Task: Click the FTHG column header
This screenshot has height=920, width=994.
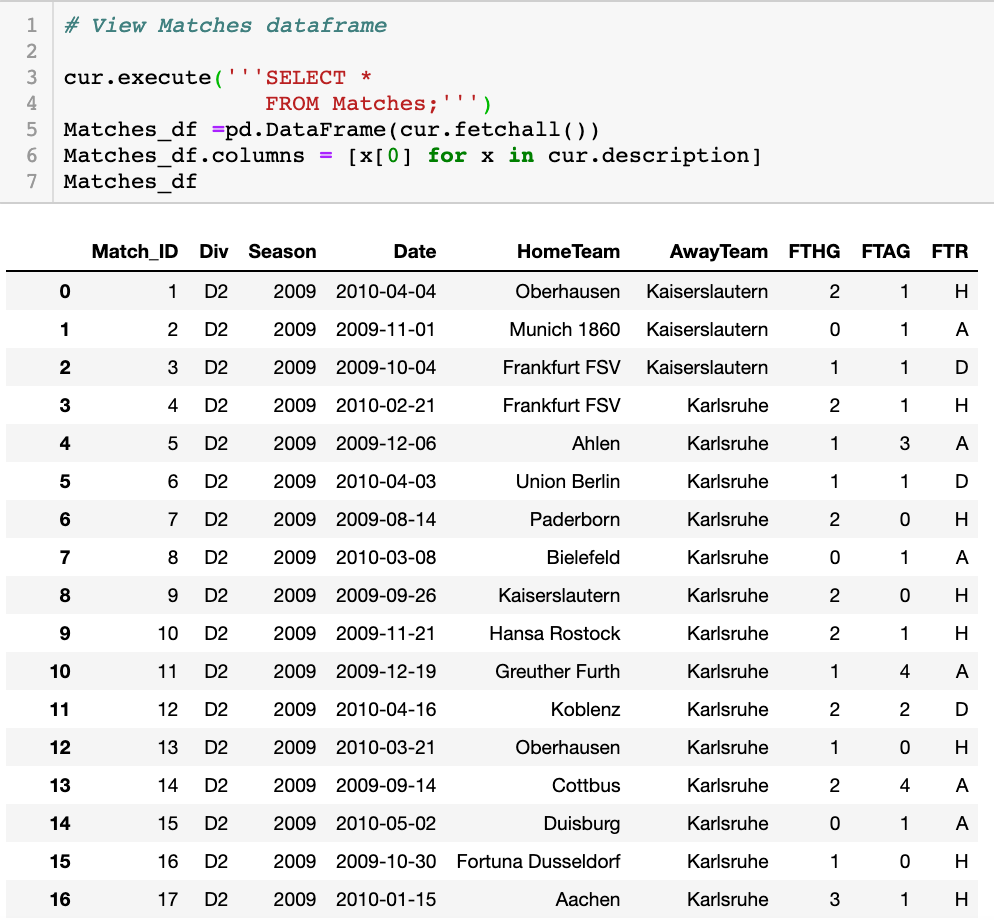Action: coord(815,252)
